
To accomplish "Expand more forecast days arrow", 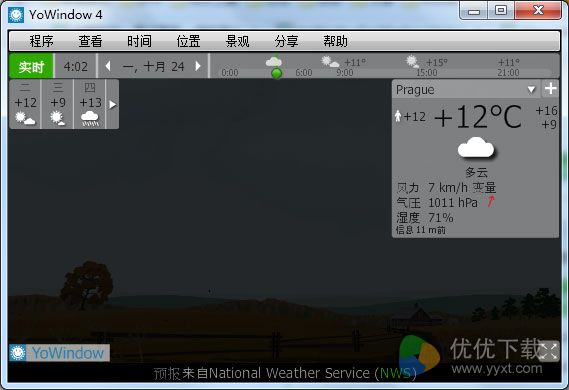I will [x=112, y=104].
